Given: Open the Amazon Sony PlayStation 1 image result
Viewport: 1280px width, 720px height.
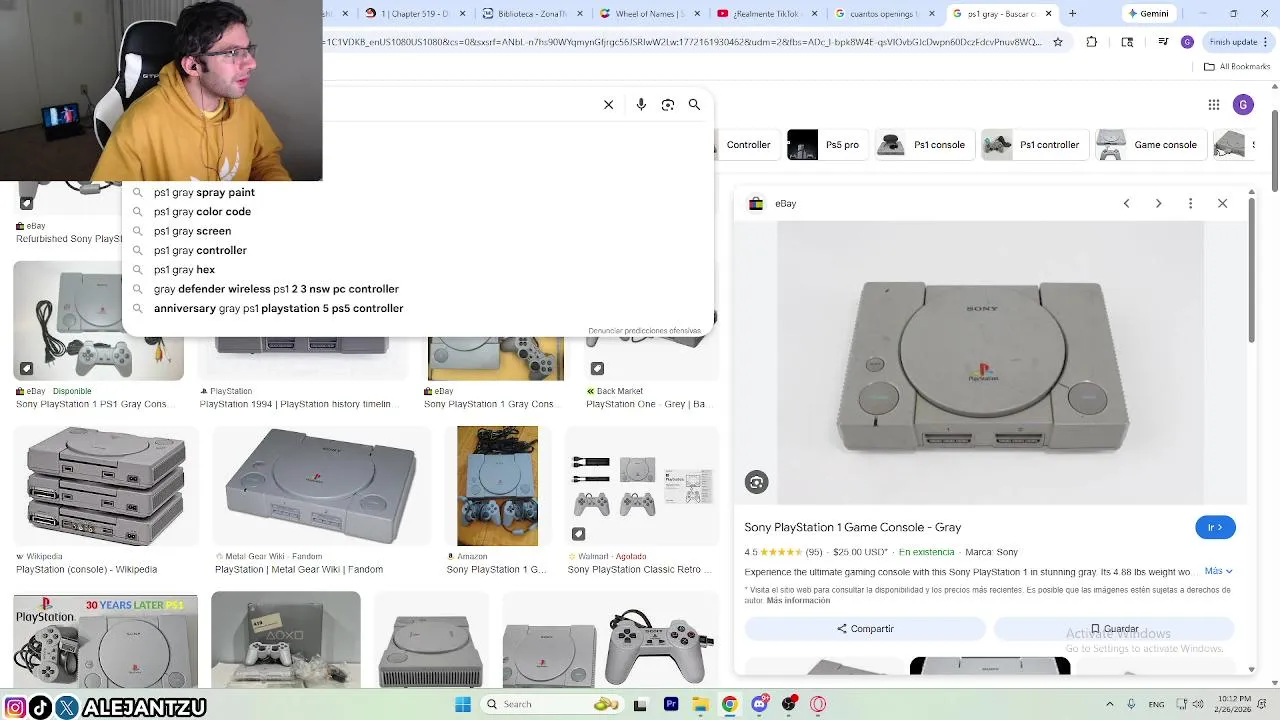Looking at the screenshot, I should (497, 486).
